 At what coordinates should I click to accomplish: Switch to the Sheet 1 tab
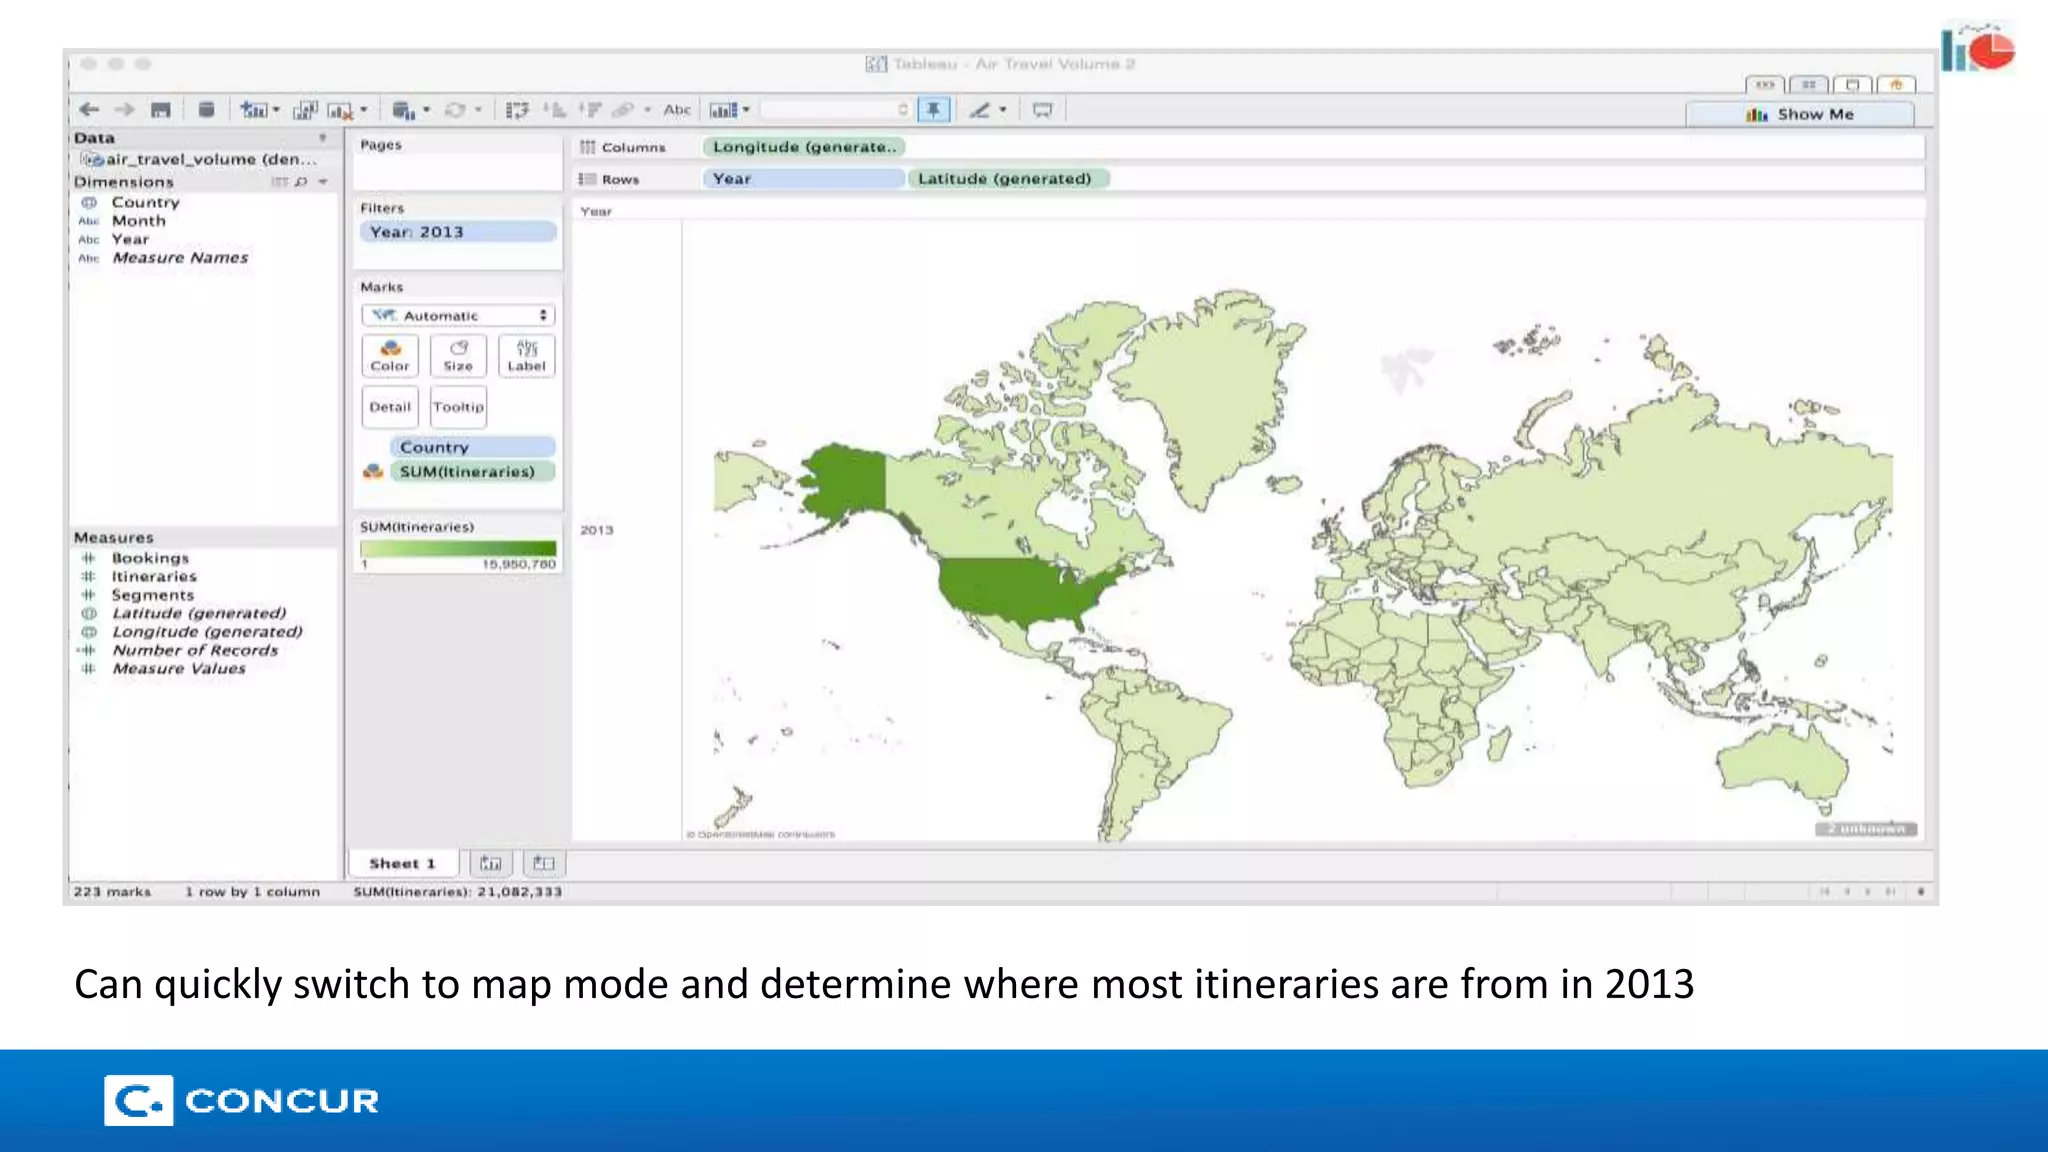403,863
